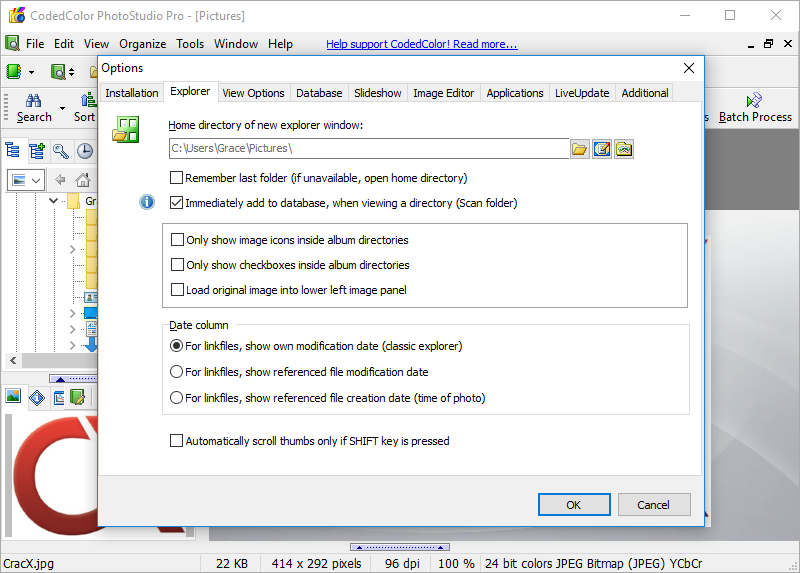The width and height of the screenshot is (800, 573).
Task: Click the CodedColor icon in menu bar
Action: 12,43
